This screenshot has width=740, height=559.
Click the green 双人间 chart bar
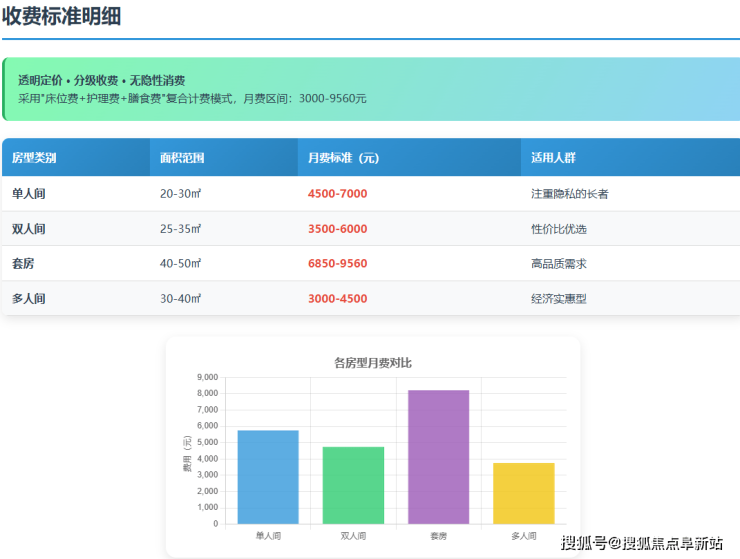click(353, 485)
